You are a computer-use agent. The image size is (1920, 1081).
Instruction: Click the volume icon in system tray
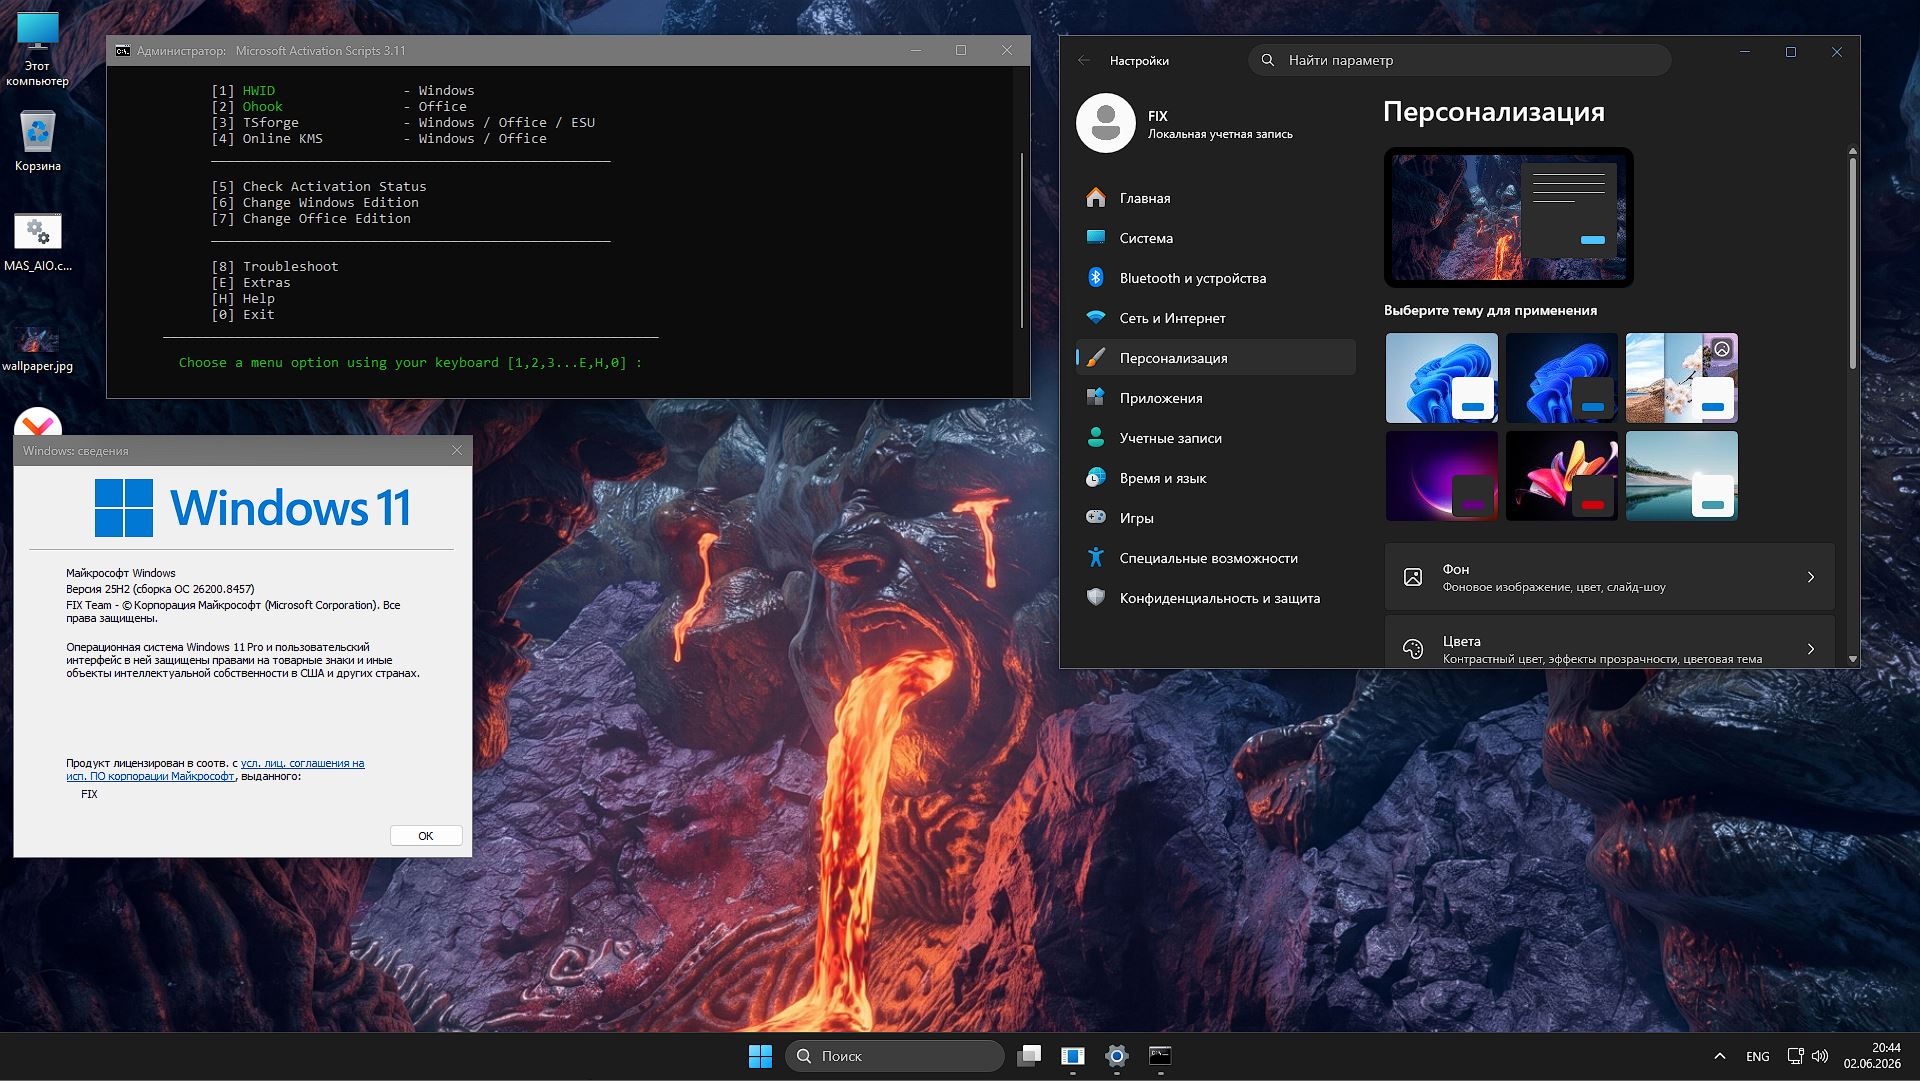click(x=1820, y=1056)
